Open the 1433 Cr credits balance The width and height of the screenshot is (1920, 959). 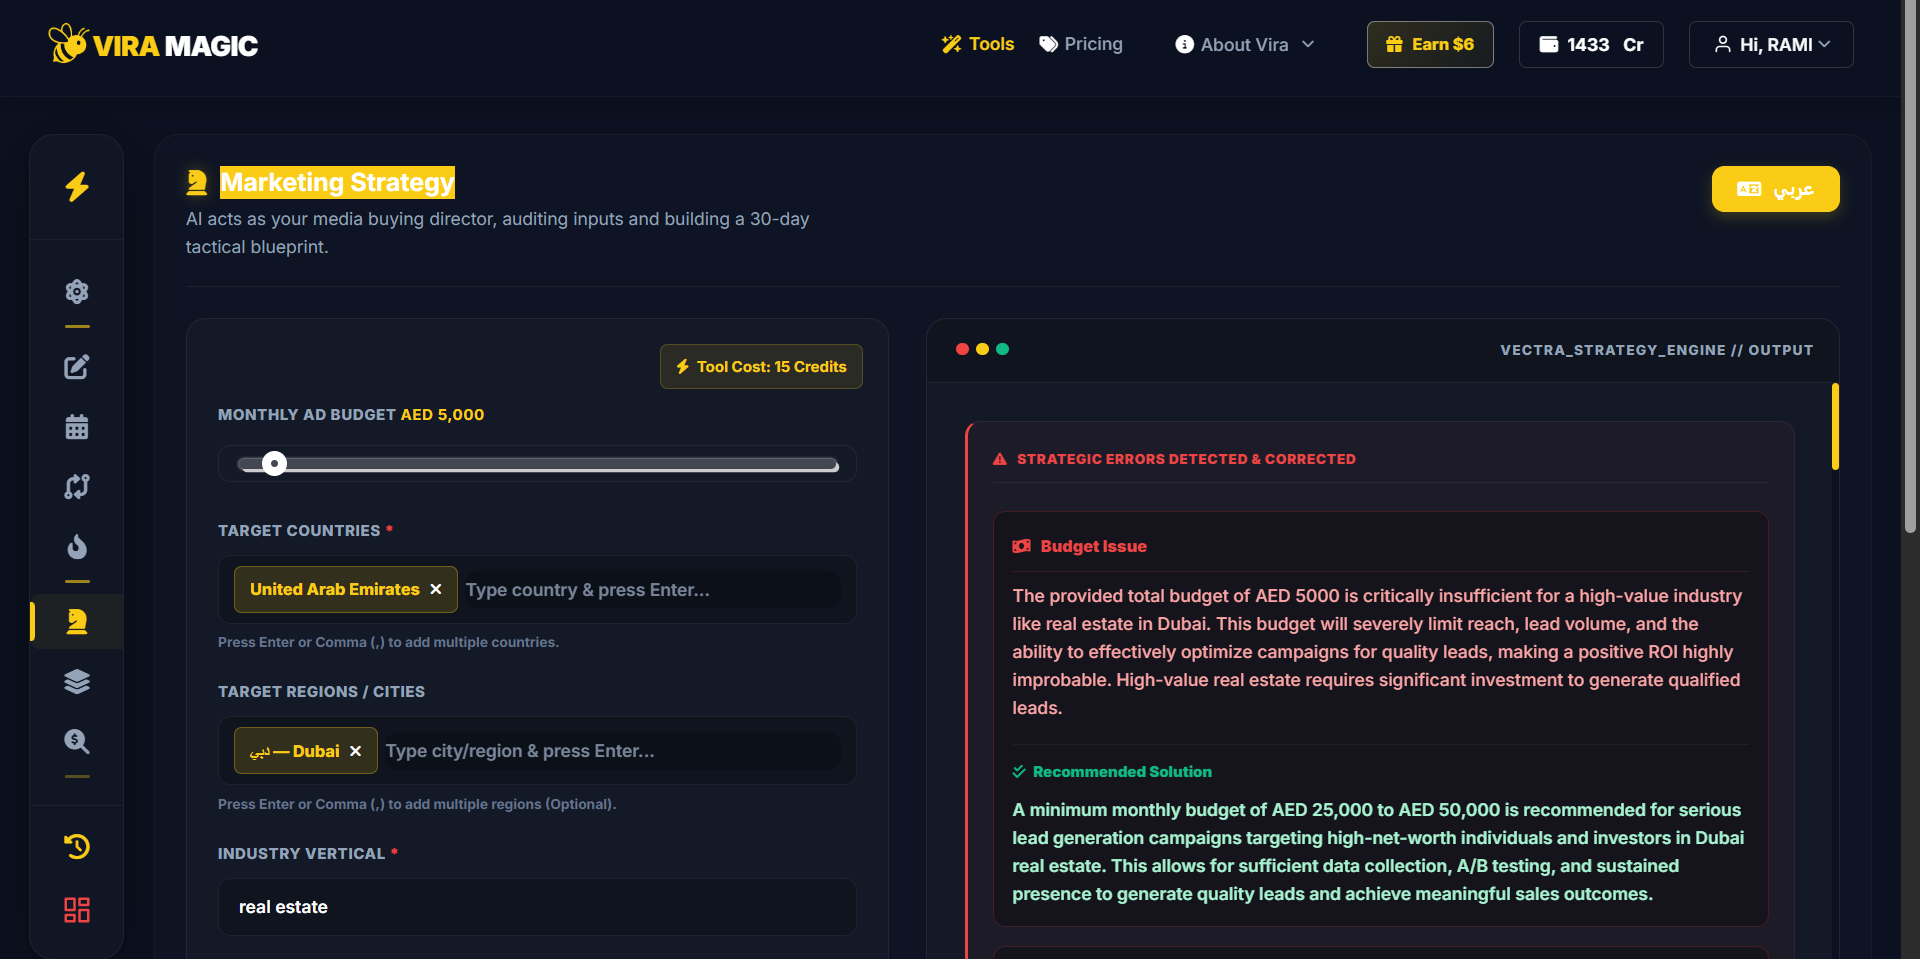[x=1591, y=45]
